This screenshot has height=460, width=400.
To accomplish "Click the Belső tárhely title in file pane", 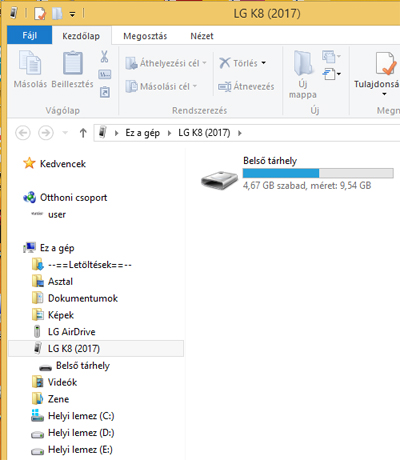I will click(270, 161).
